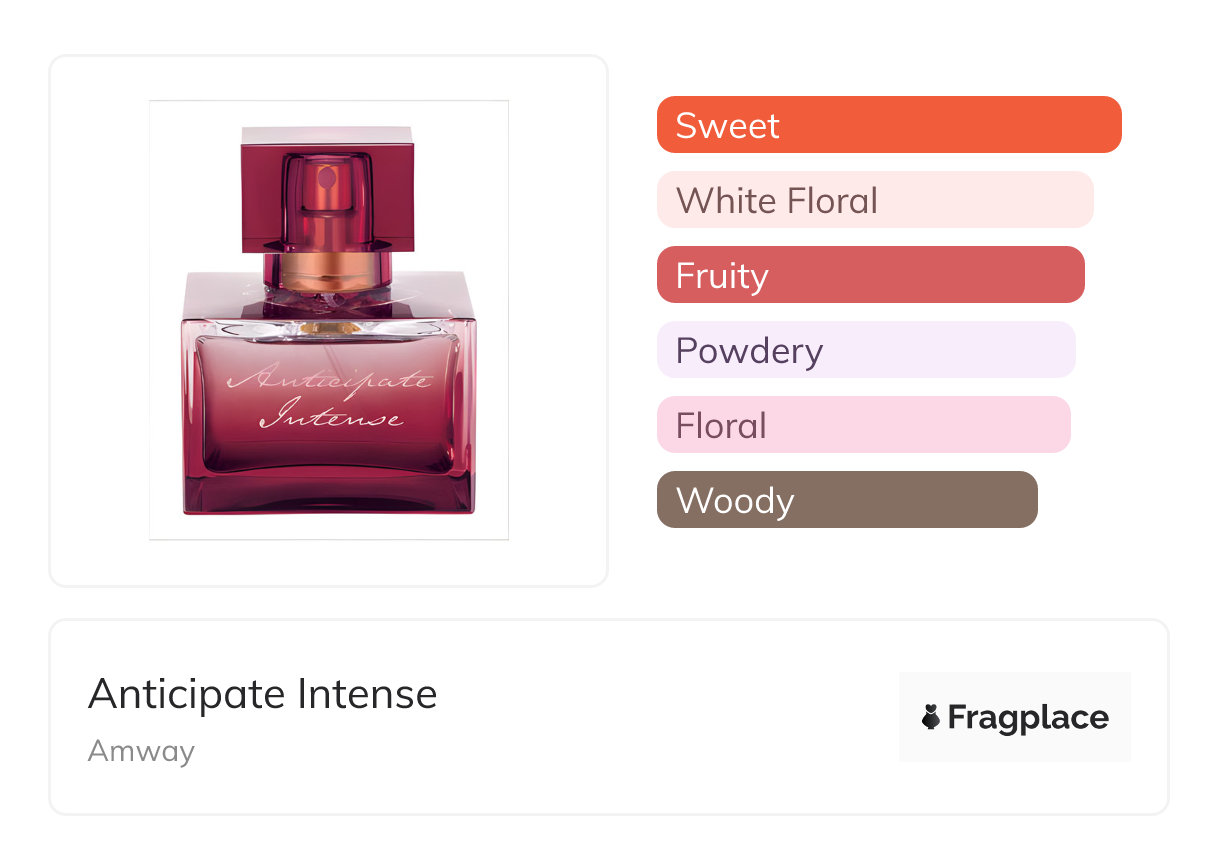Click the Woody label text
The image size is (1218, 864).
(734, 501)
